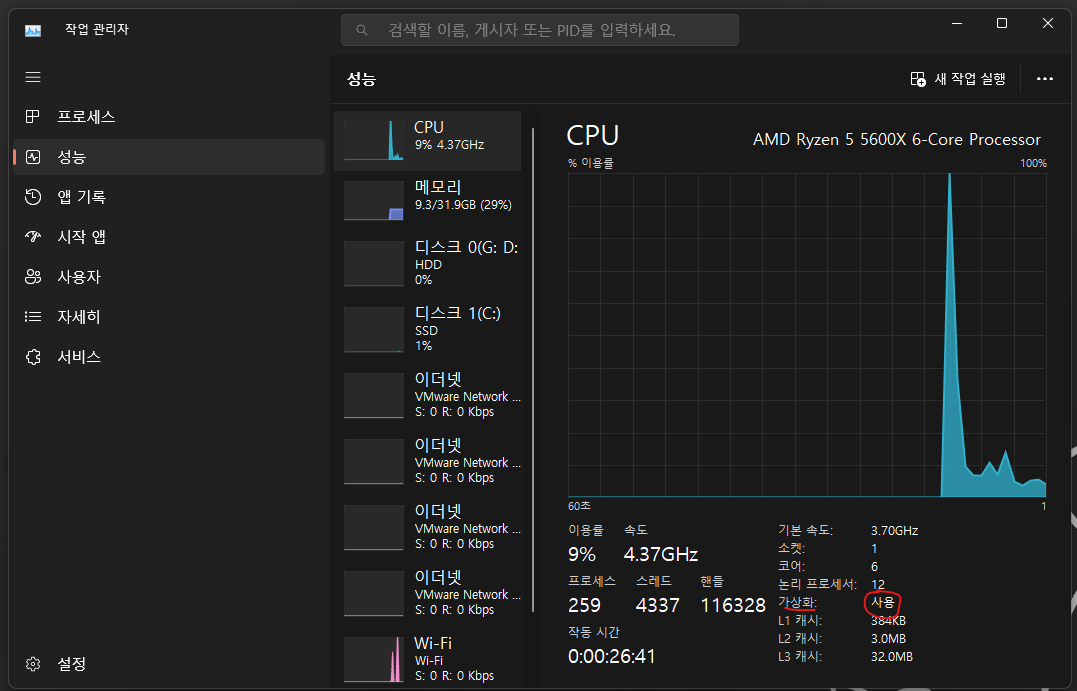1077x691 pixels.
Task: Go to 사용자 tab
Action: pyautogui.click(x=169, y=277)
